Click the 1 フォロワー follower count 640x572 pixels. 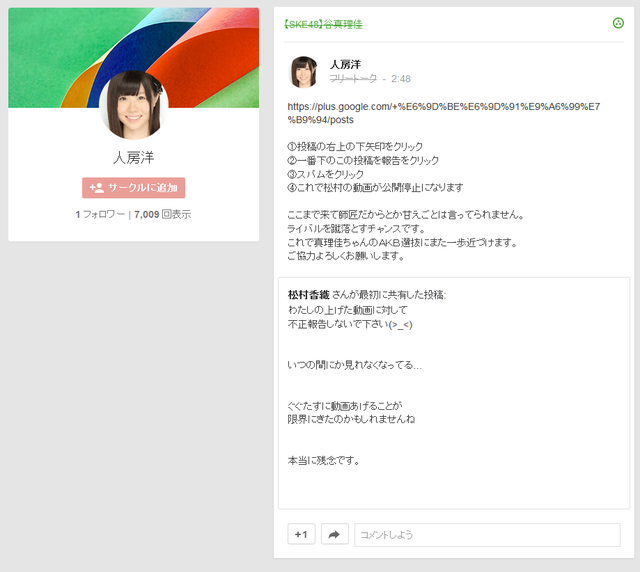coord(100,214)
